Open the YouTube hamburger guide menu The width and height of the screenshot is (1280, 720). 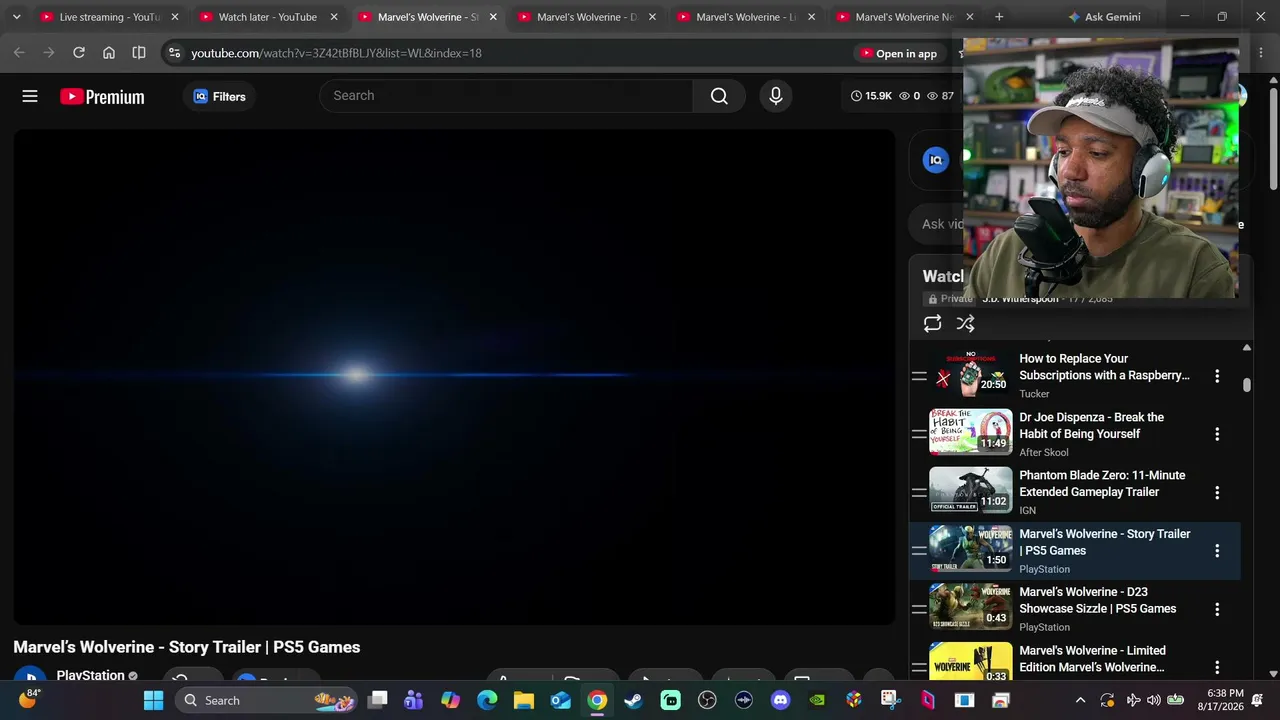30,96
